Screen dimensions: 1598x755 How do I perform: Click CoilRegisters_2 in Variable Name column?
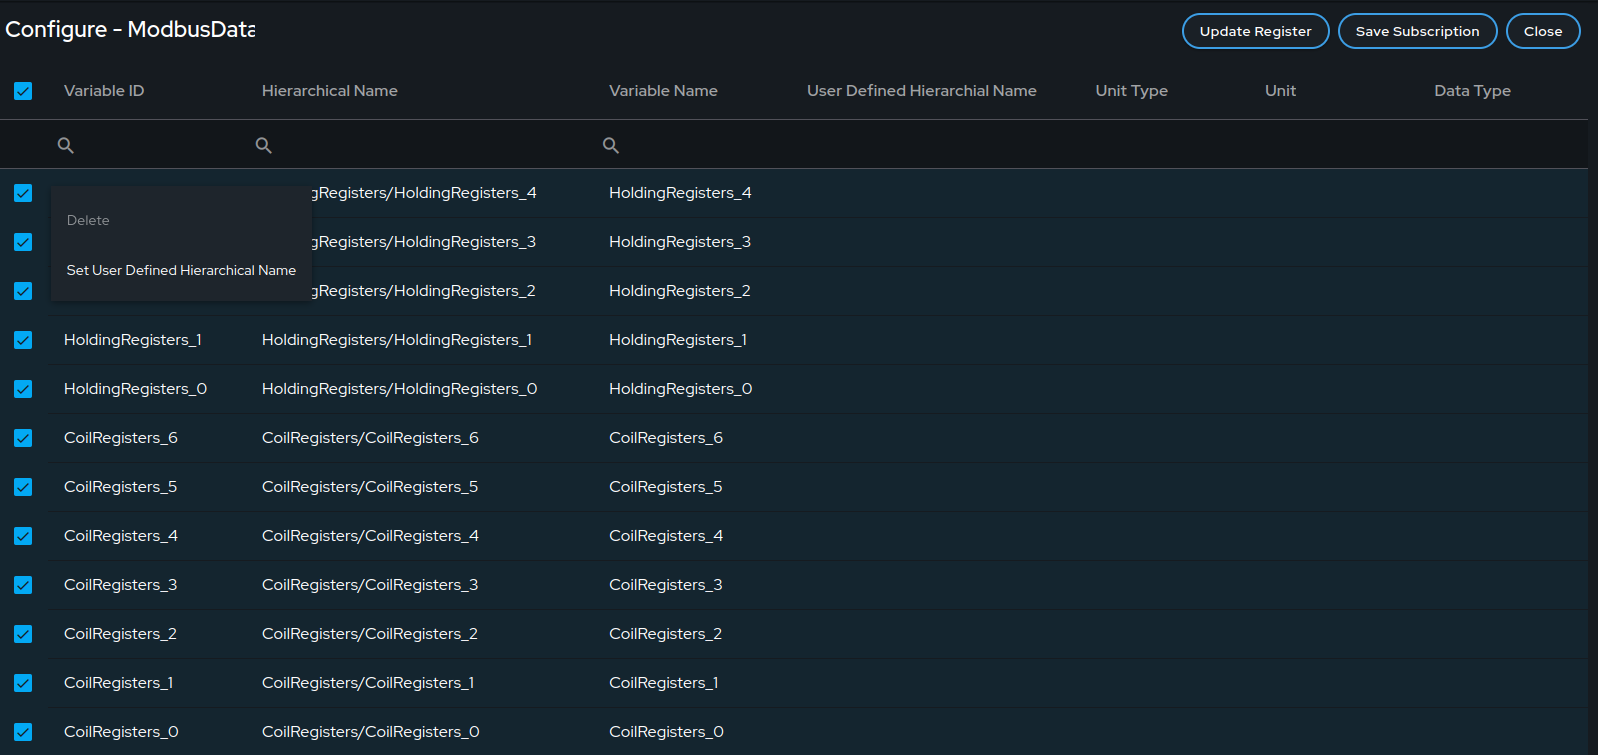click(x=666, y=634)
